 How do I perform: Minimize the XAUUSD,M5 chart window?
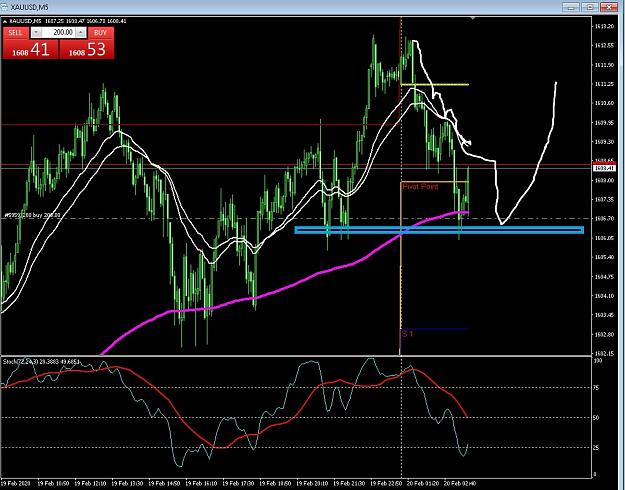573,7
